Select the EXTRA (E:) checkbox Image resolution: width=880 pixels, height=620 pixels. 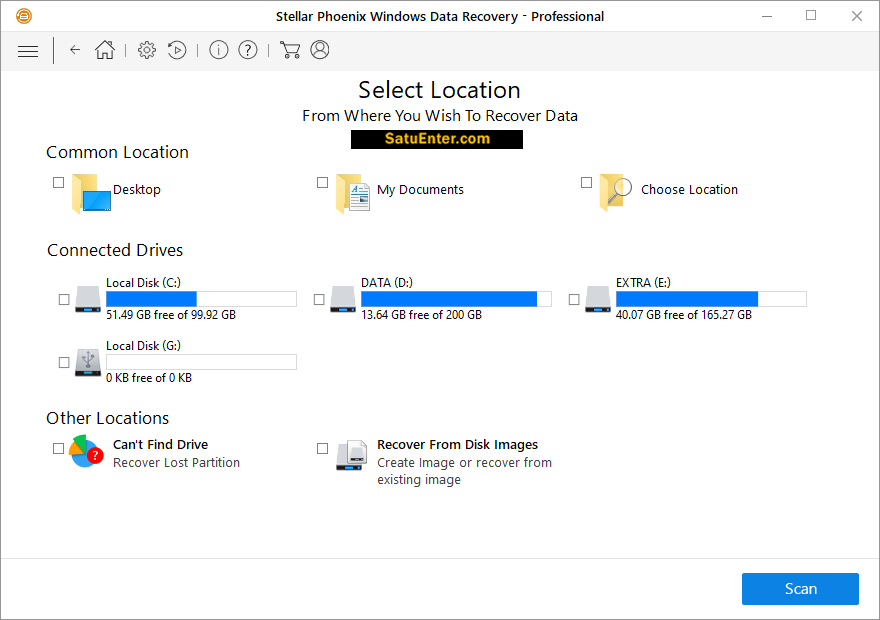tap(574, 300)
